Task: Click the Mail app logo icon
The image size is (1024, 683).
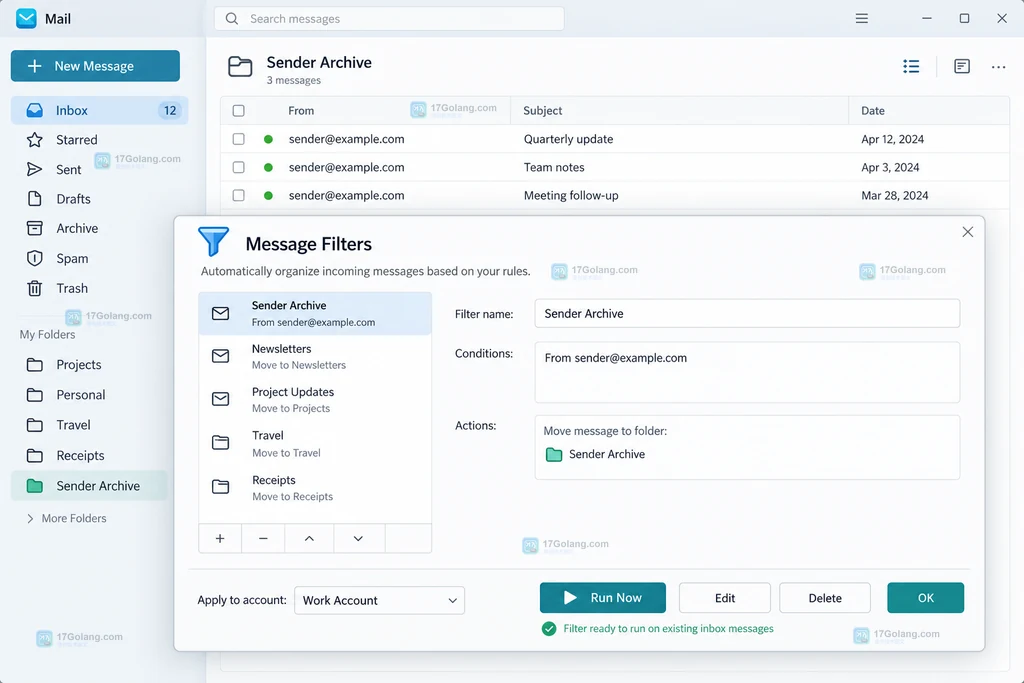Action: coord(26,18)
